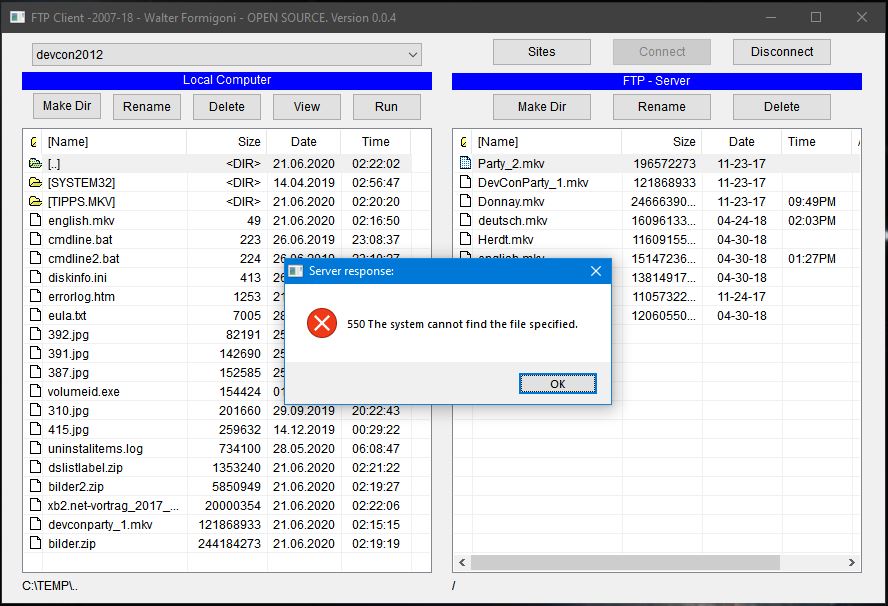Screen dimensions: 888x606
Task: Select size 196572273 of Party_2.mkv
Action: coord(664,164)
